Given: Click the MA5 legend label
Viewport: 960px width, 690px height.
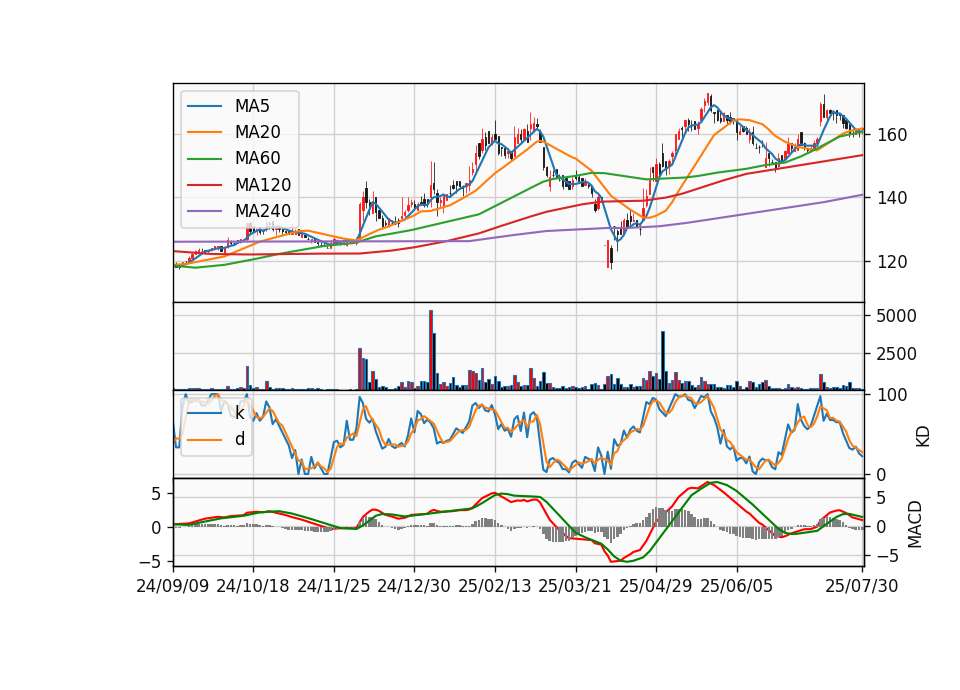Looking at the screenshot, I should coord(252,106).
